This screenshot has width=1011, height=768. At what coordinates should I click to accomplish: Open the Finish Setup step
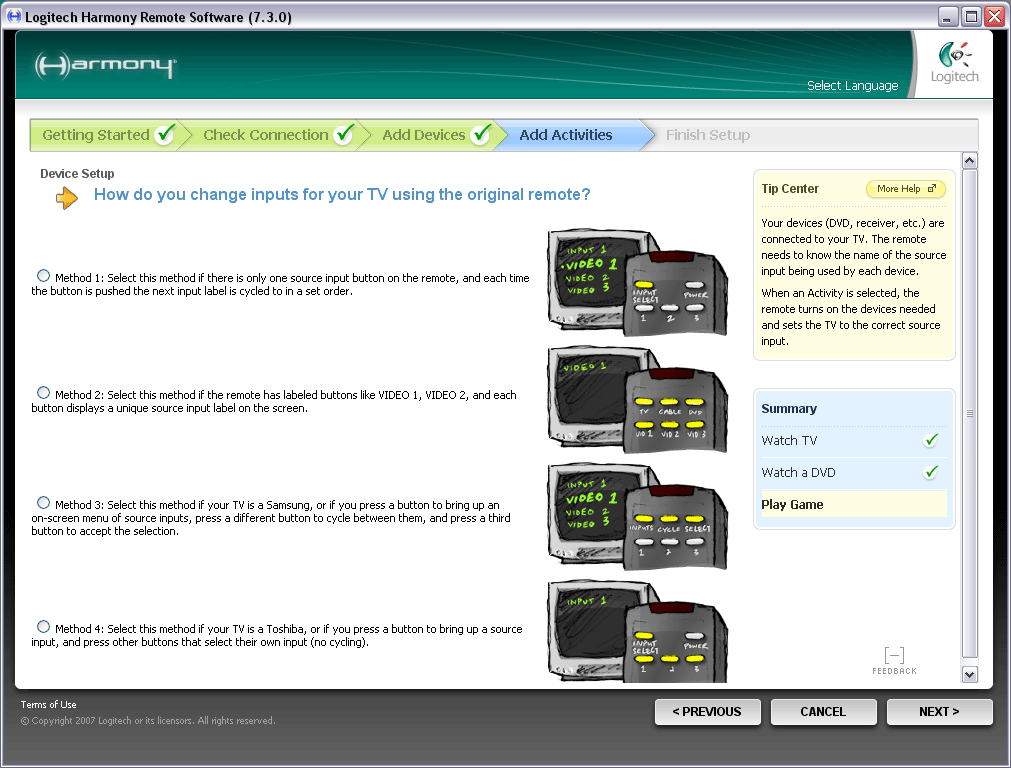pyautogui.click(x=708, y=135)
